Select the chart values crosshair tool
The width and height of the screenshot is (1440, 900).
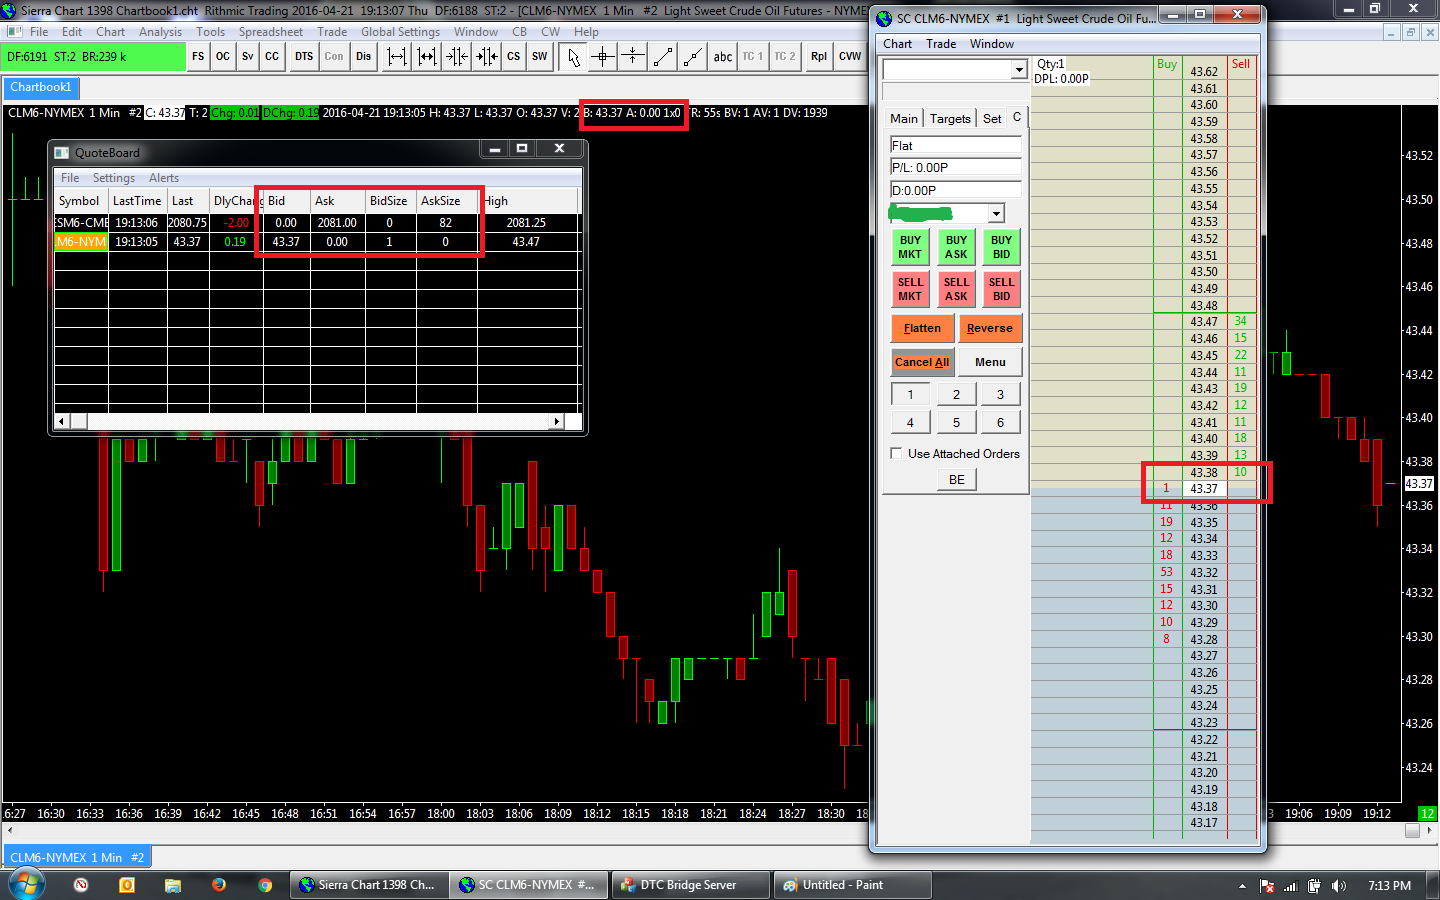pos(603,57)
